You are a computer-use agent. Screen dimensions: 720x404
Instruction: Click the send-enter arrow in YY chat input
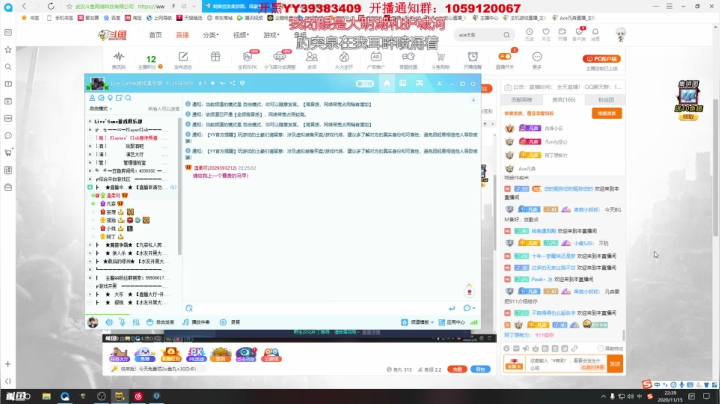[x=452, y=308]
